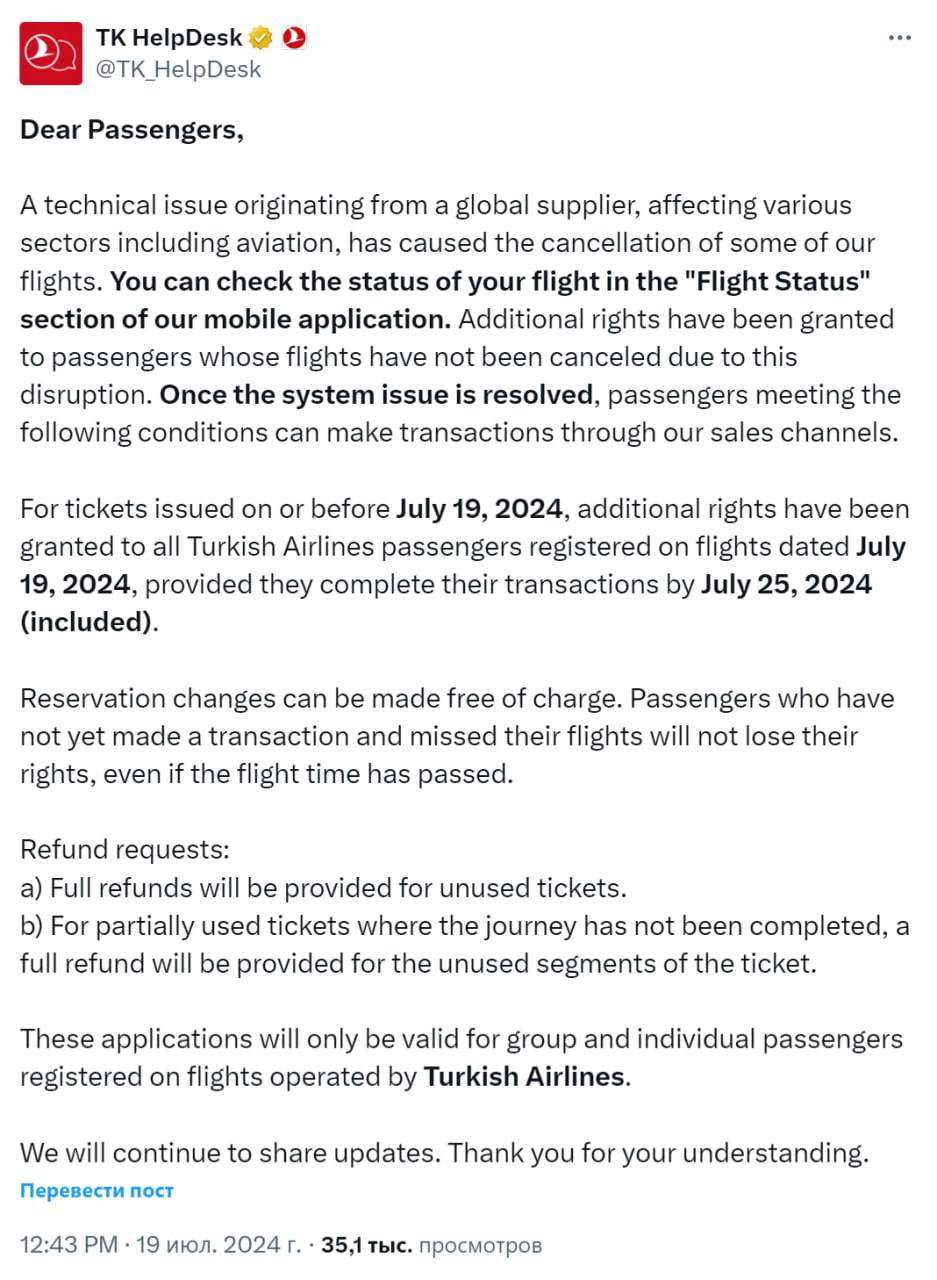Click "We will continue to share updates" line
The width and height of the screenshot is (937, 1280).
[443, 1153]
